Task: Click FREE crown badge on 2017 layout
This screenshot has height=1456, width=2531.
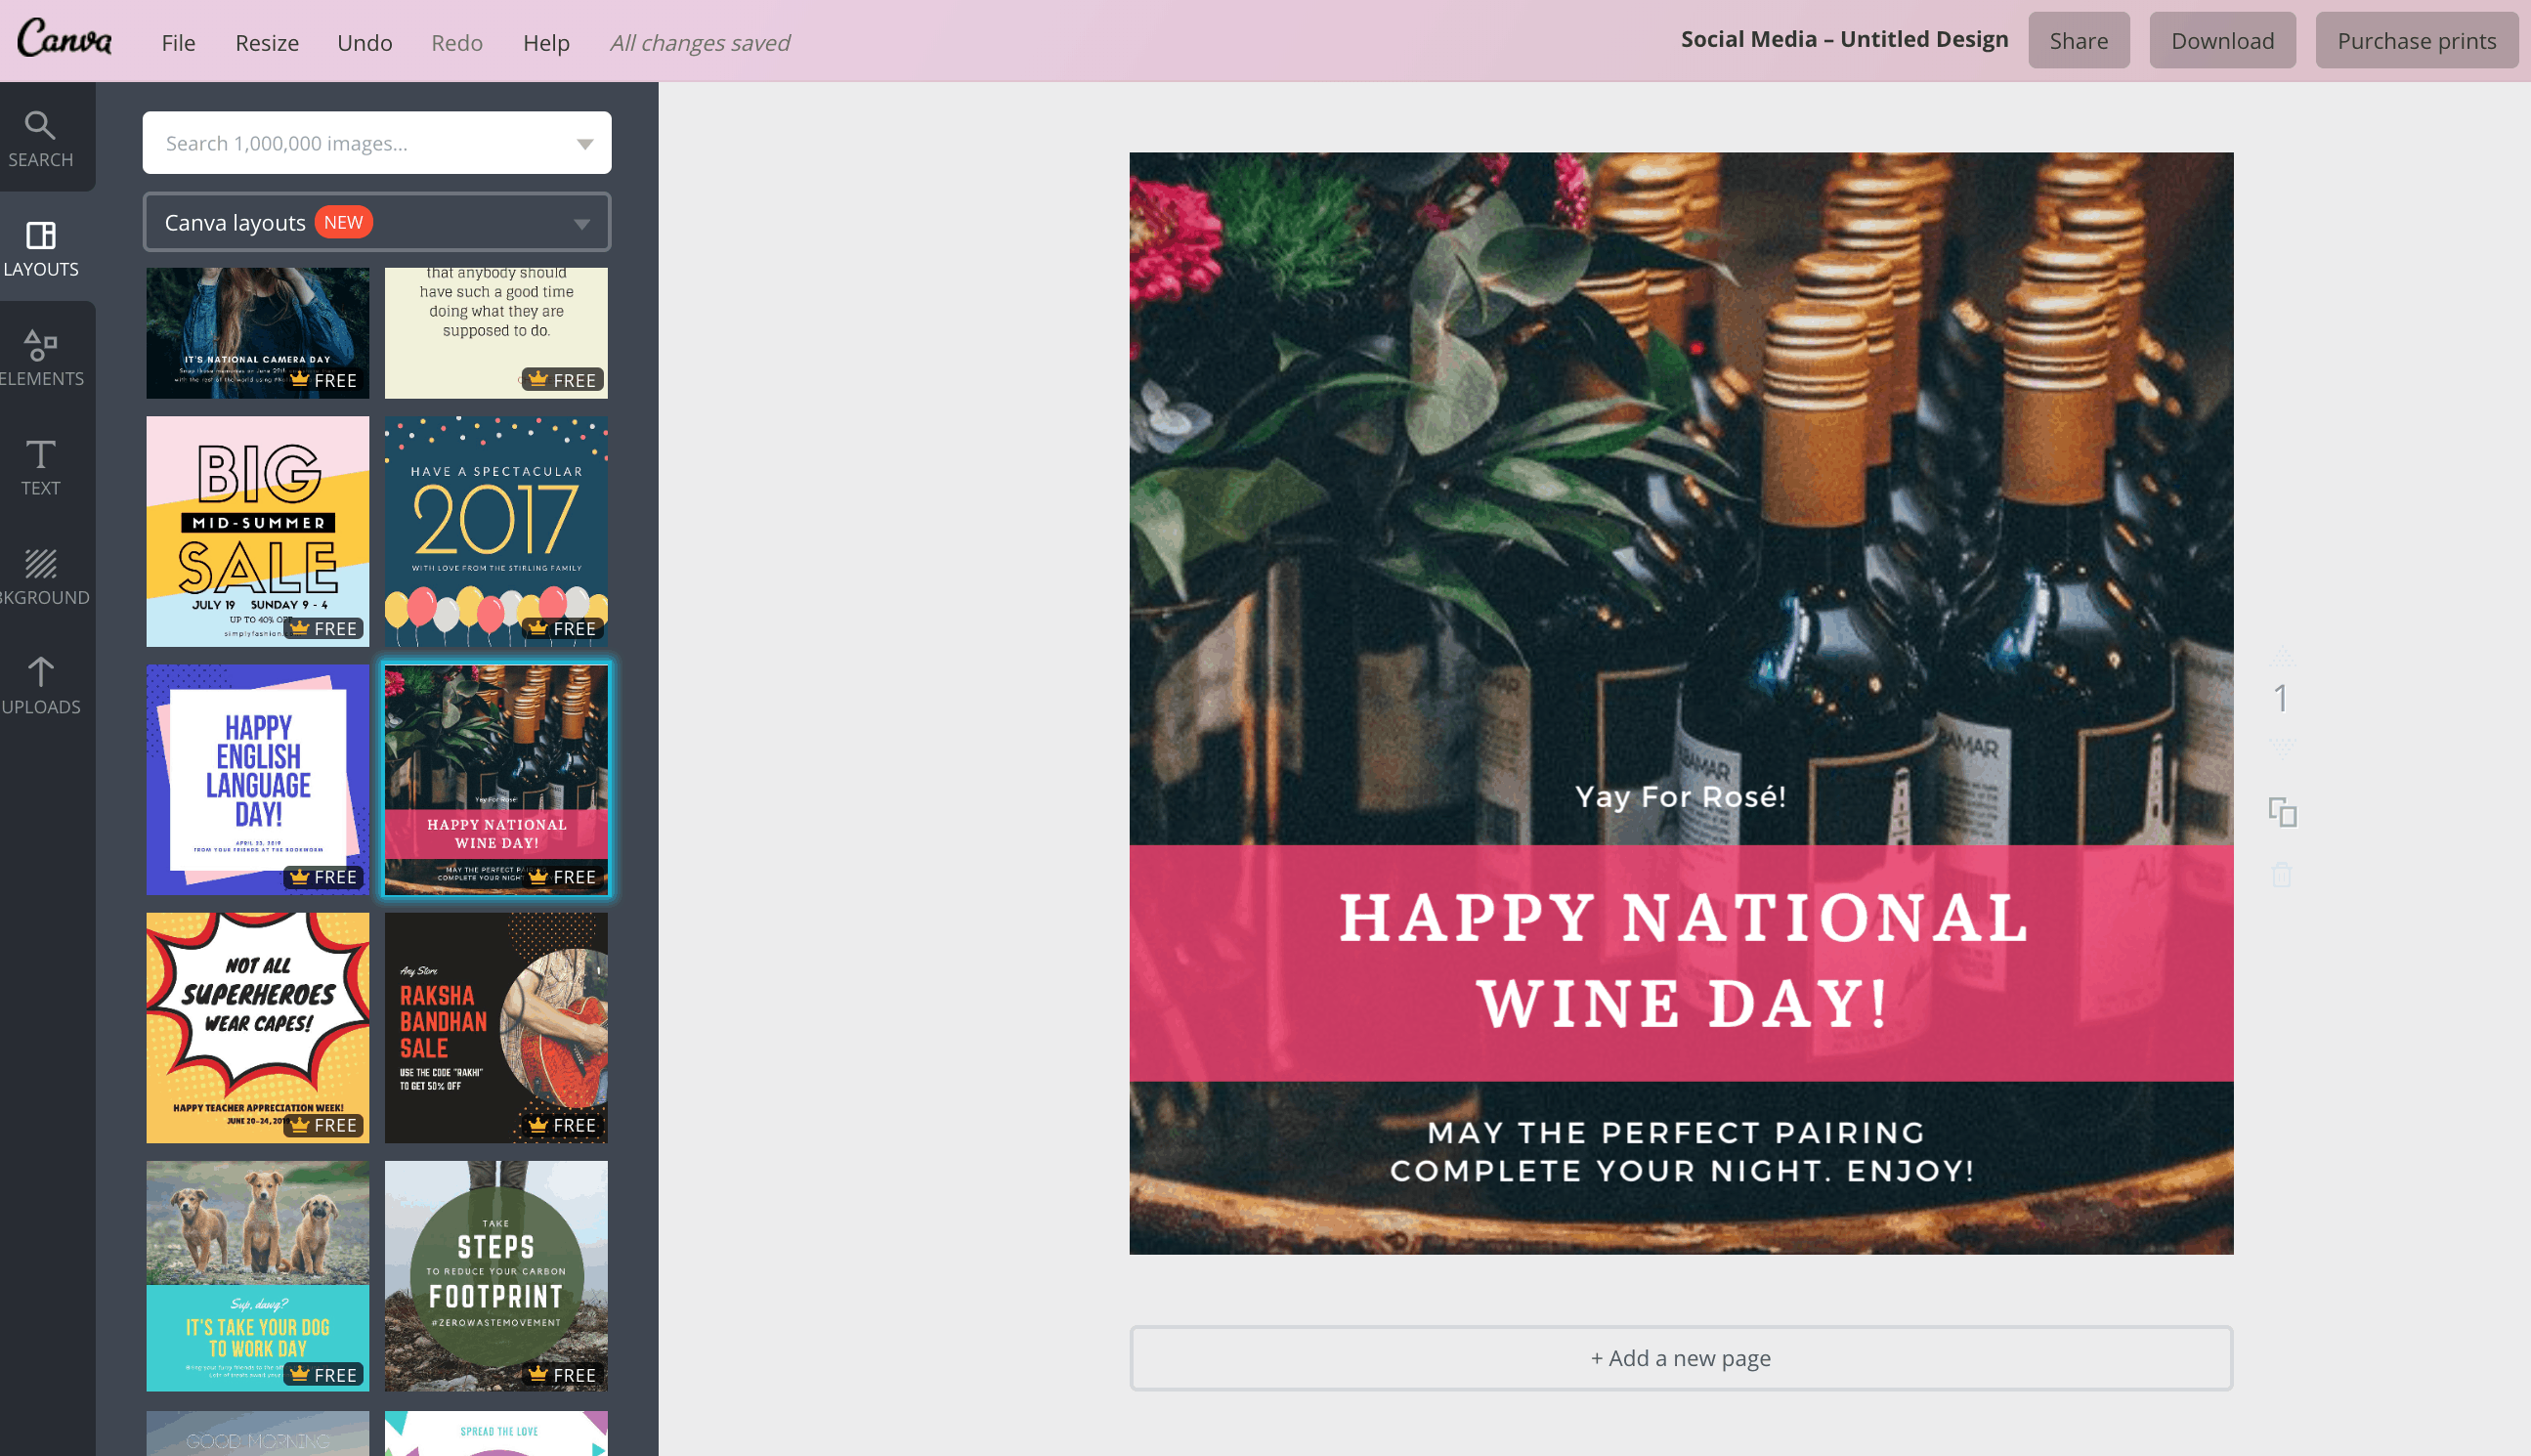Action: (563, 628)
